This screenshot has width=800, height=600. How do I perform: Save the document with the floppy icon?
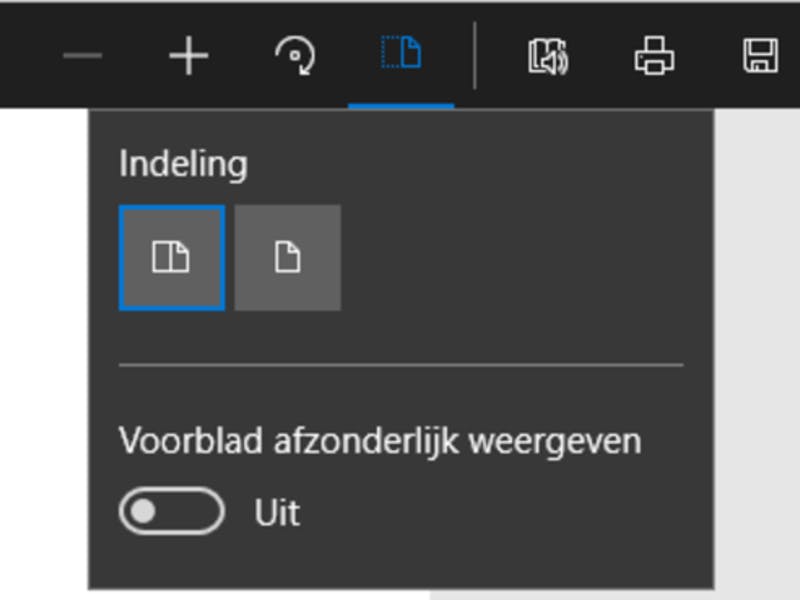(760, 56)
